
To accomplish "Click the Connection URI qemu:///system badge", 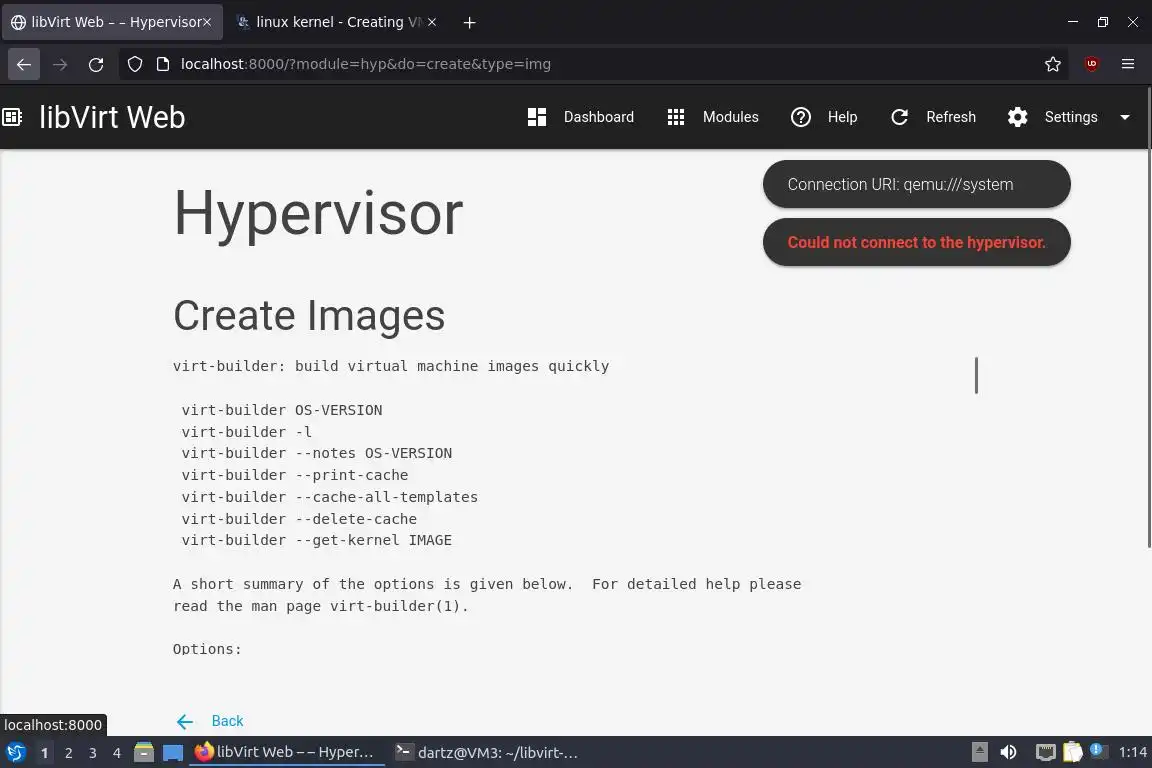I will [x=916, y=184].
